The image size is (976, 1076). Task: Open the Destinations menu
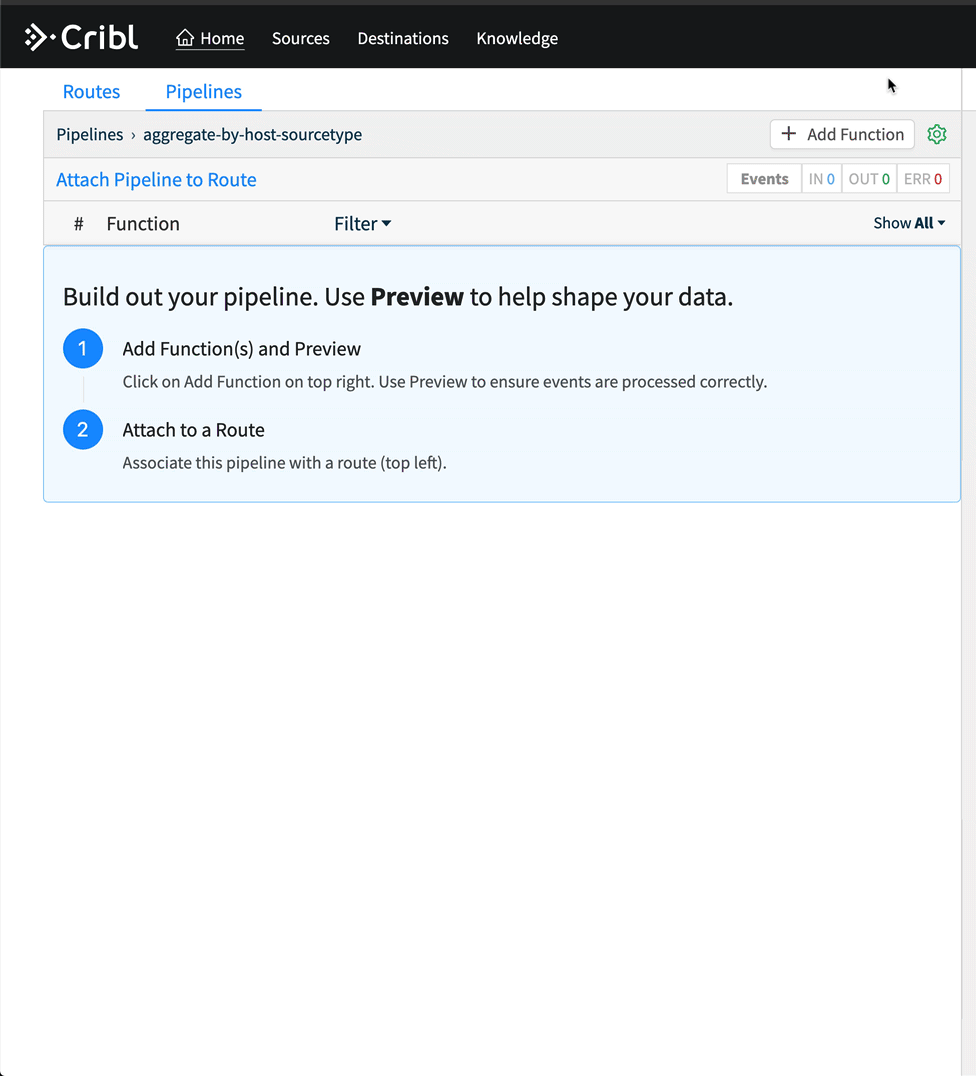[x=403, y=38]
